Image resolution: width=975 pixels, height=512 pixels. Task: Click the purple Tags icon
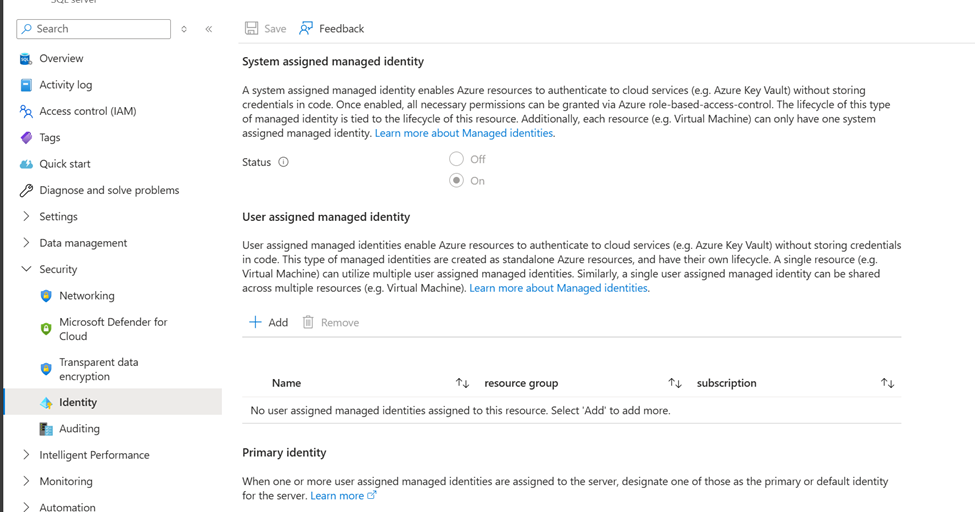click(25, 137)
